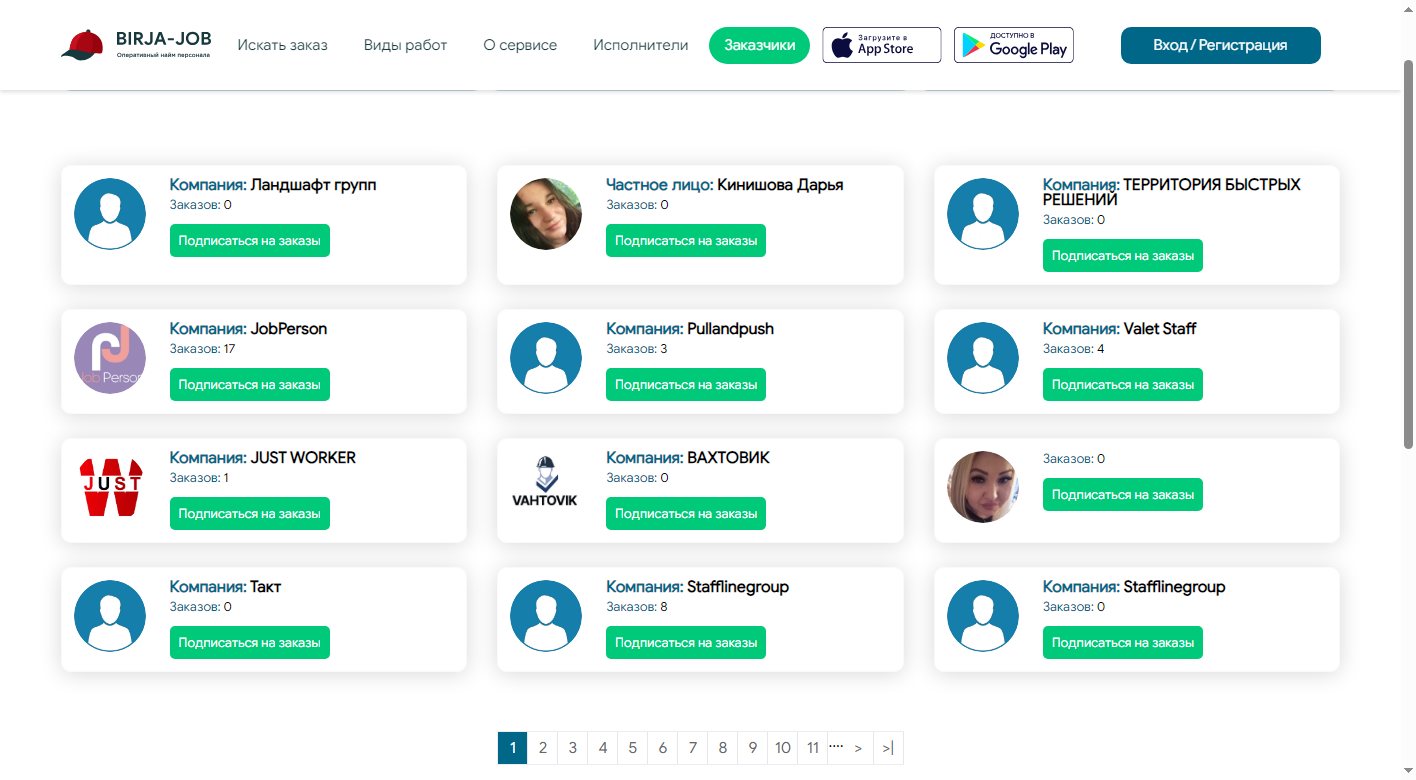
Task: Open the Виды работ menu item
Action: pyautogui.click(x=405, y=45)
